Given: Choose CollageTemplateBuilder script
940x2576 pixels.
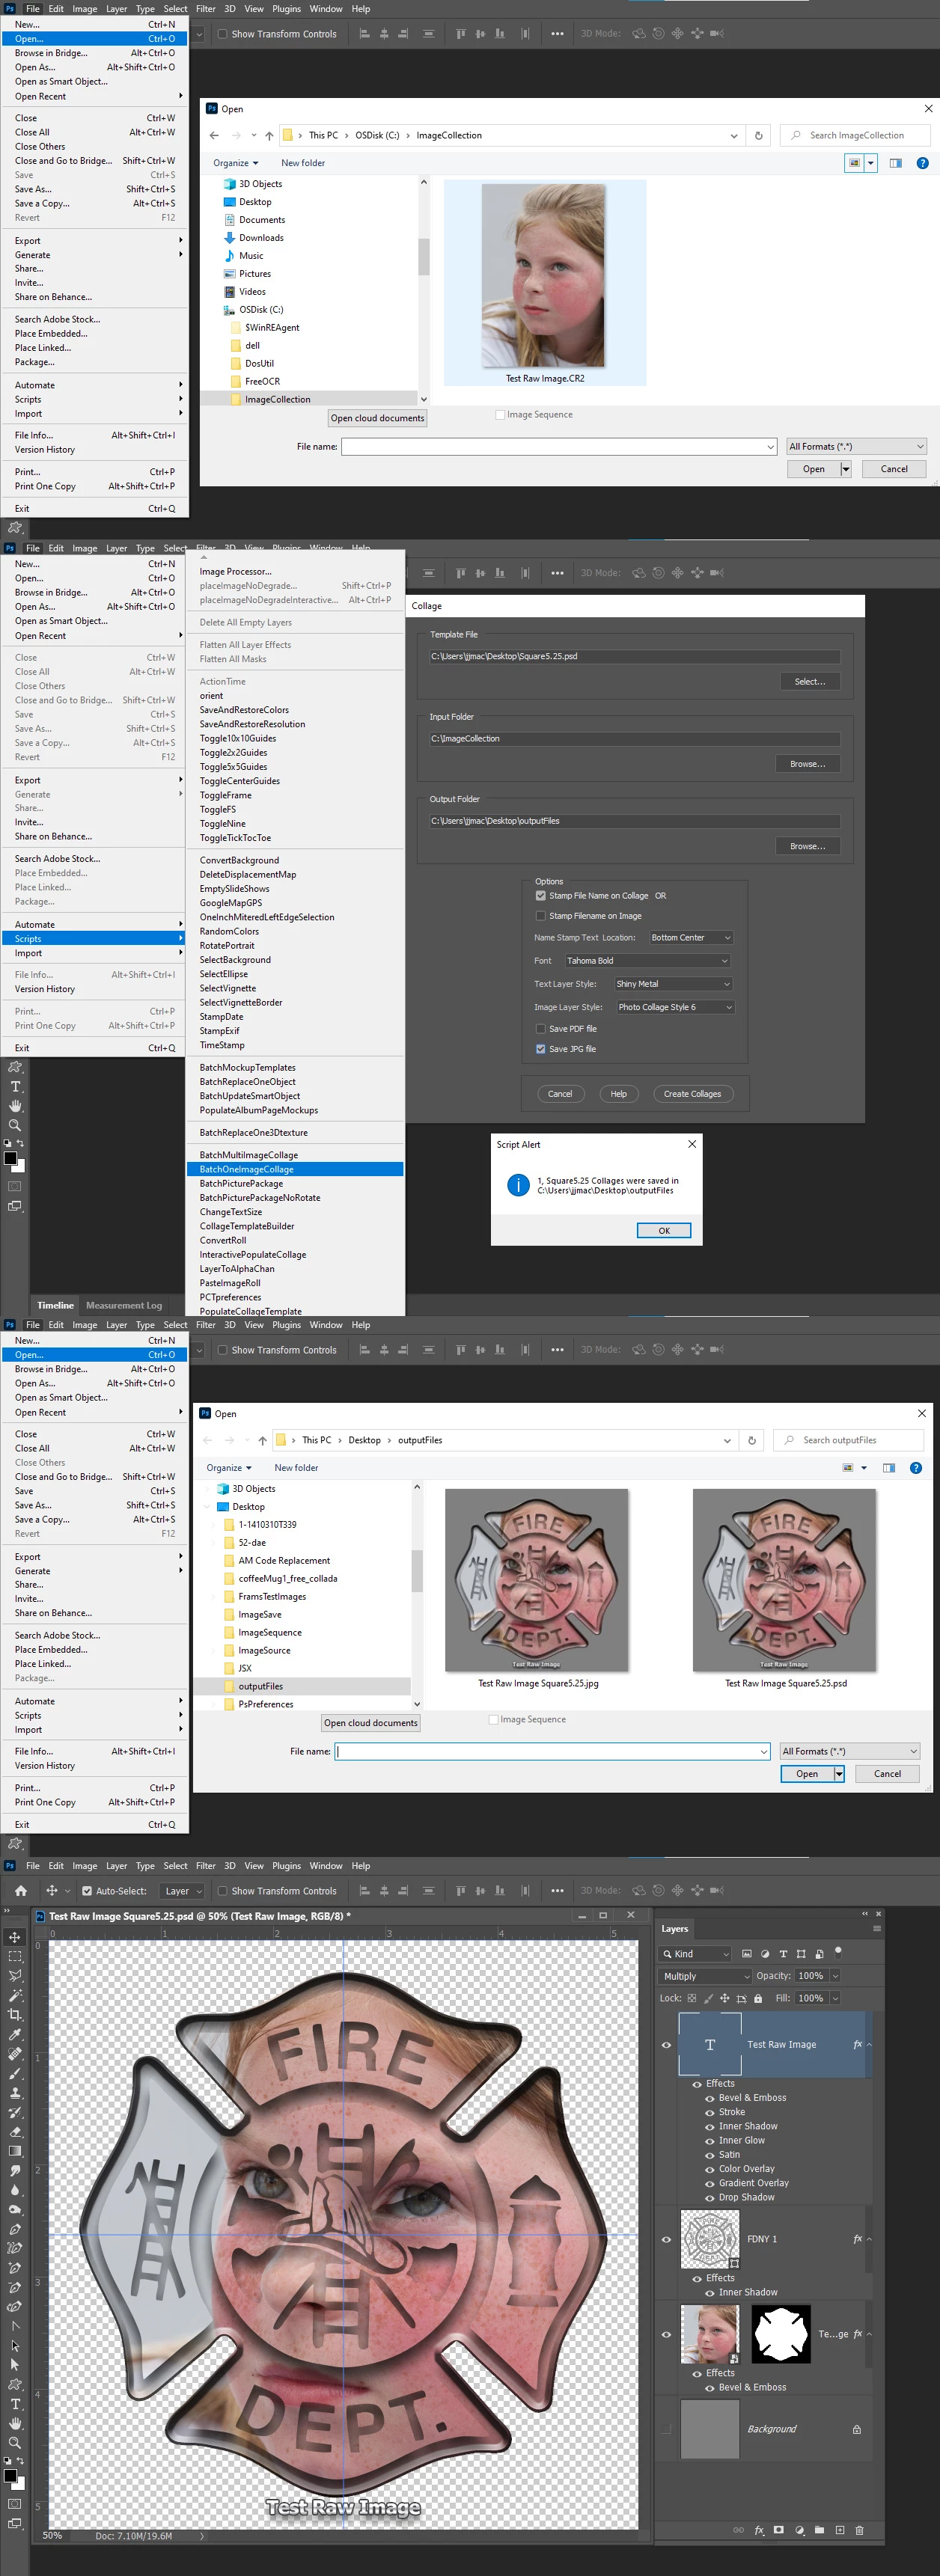Looking at the screenshot, I should 295,1226.
